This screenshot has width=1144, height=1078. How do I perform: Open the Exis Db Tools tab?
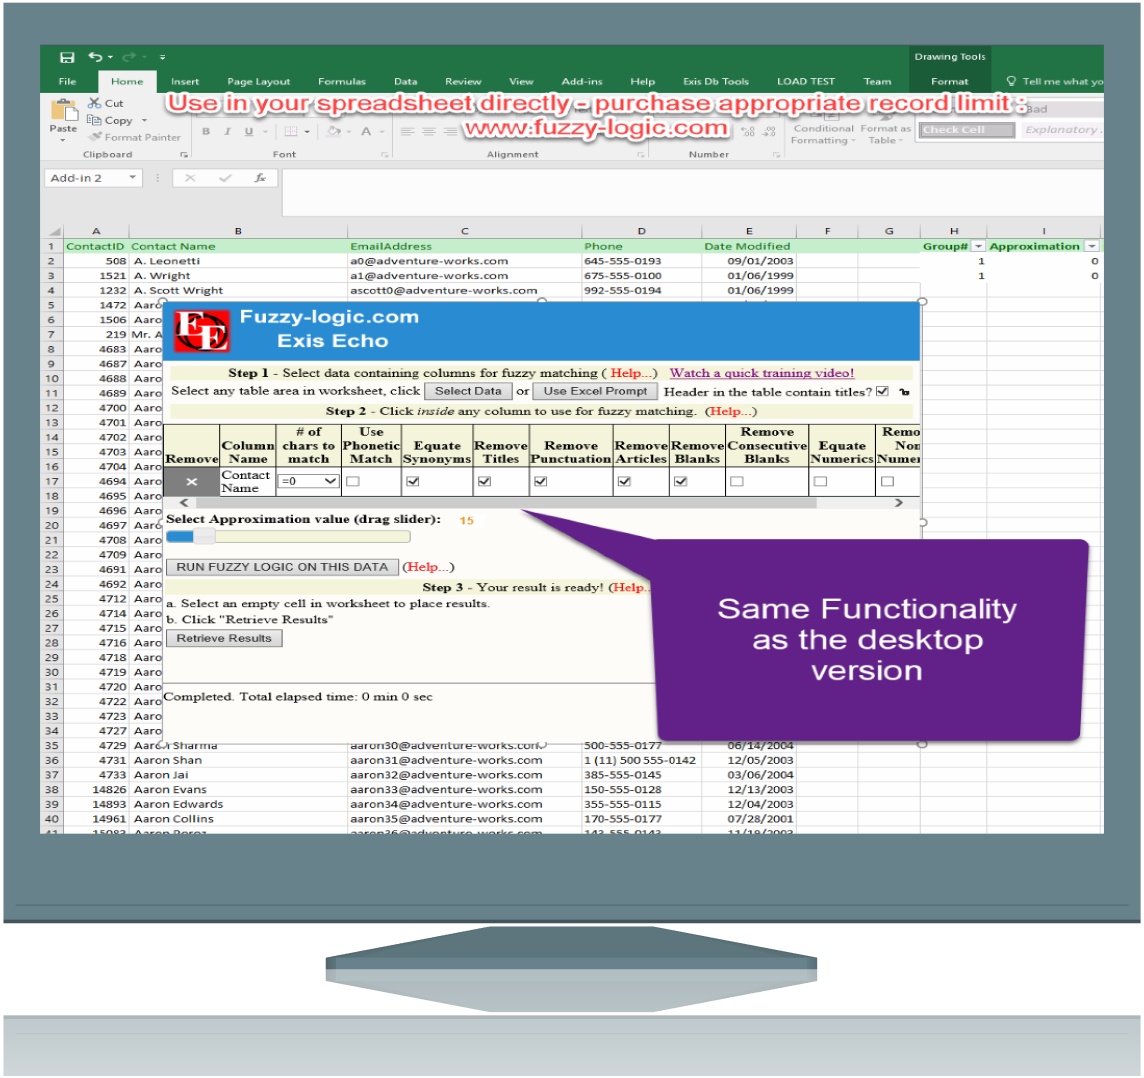point(716,81)
